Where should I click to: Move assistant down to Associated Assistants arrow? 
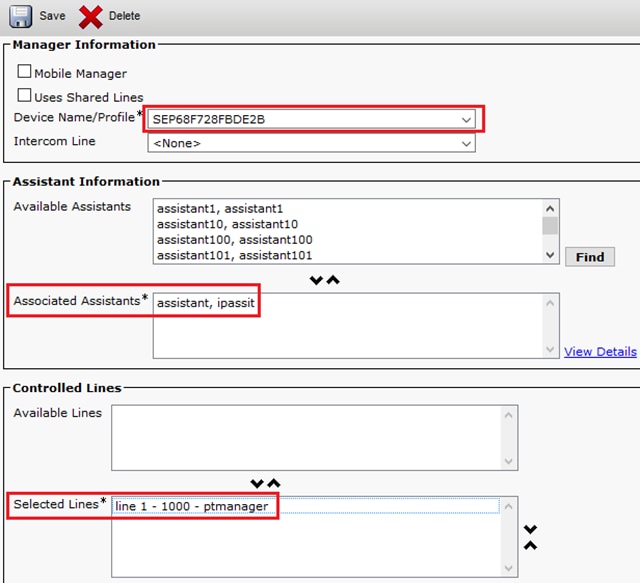point(316,280)
